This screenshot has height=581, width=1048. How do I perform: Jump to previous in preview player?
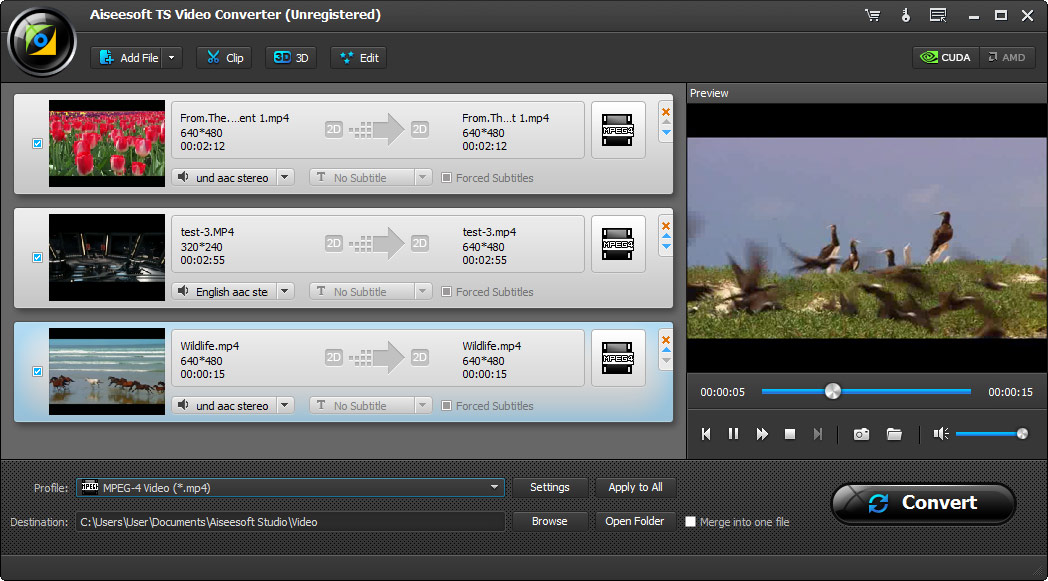[706, 434]
